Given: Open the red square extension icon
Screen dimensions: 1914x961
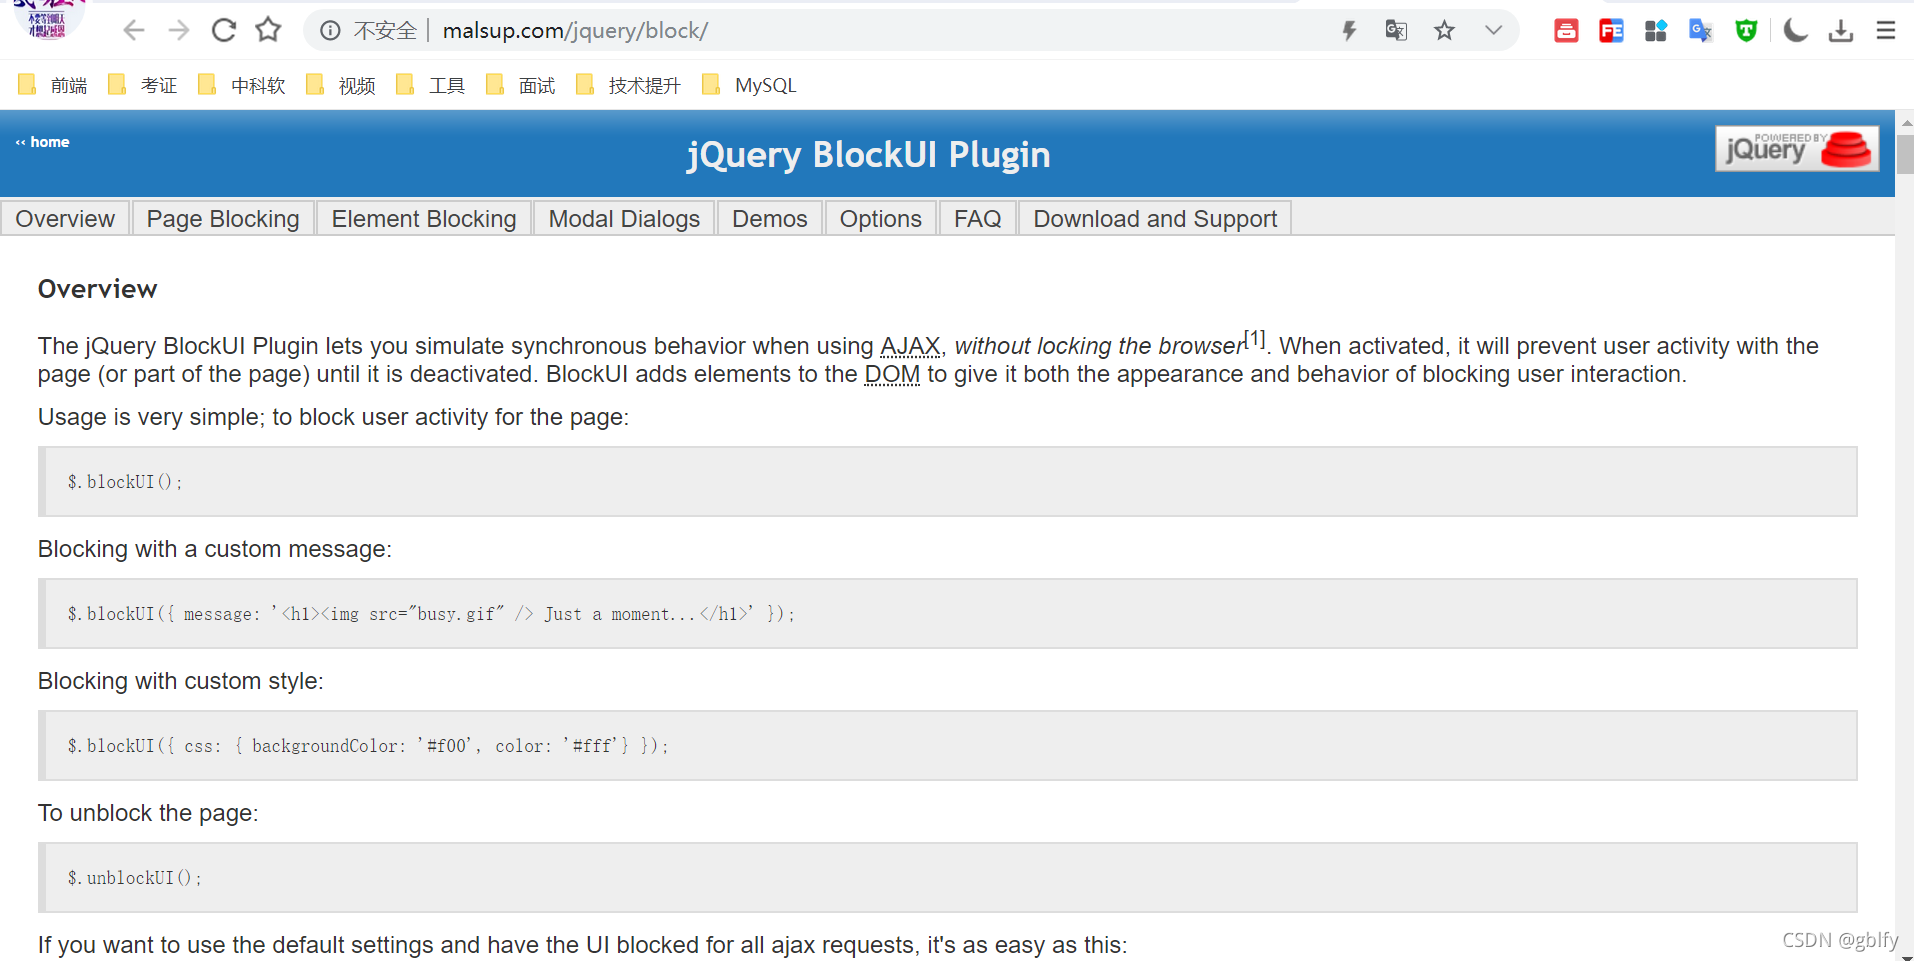Looking at the screenshot, I should pos(1566,31).
